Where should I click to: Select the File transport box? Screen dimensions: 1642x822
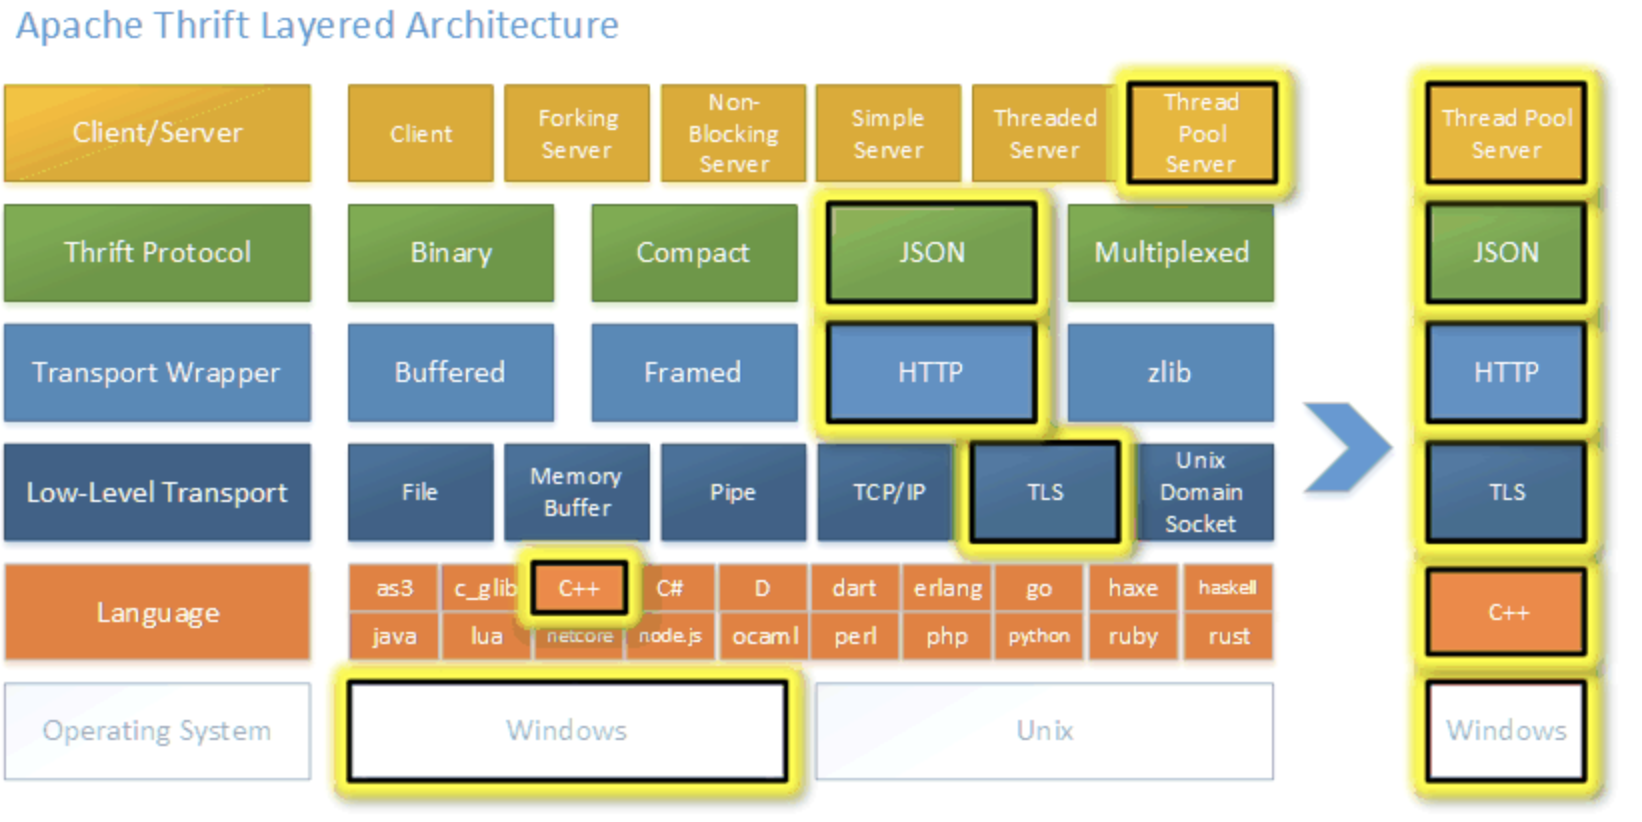[x=421, y=493]
